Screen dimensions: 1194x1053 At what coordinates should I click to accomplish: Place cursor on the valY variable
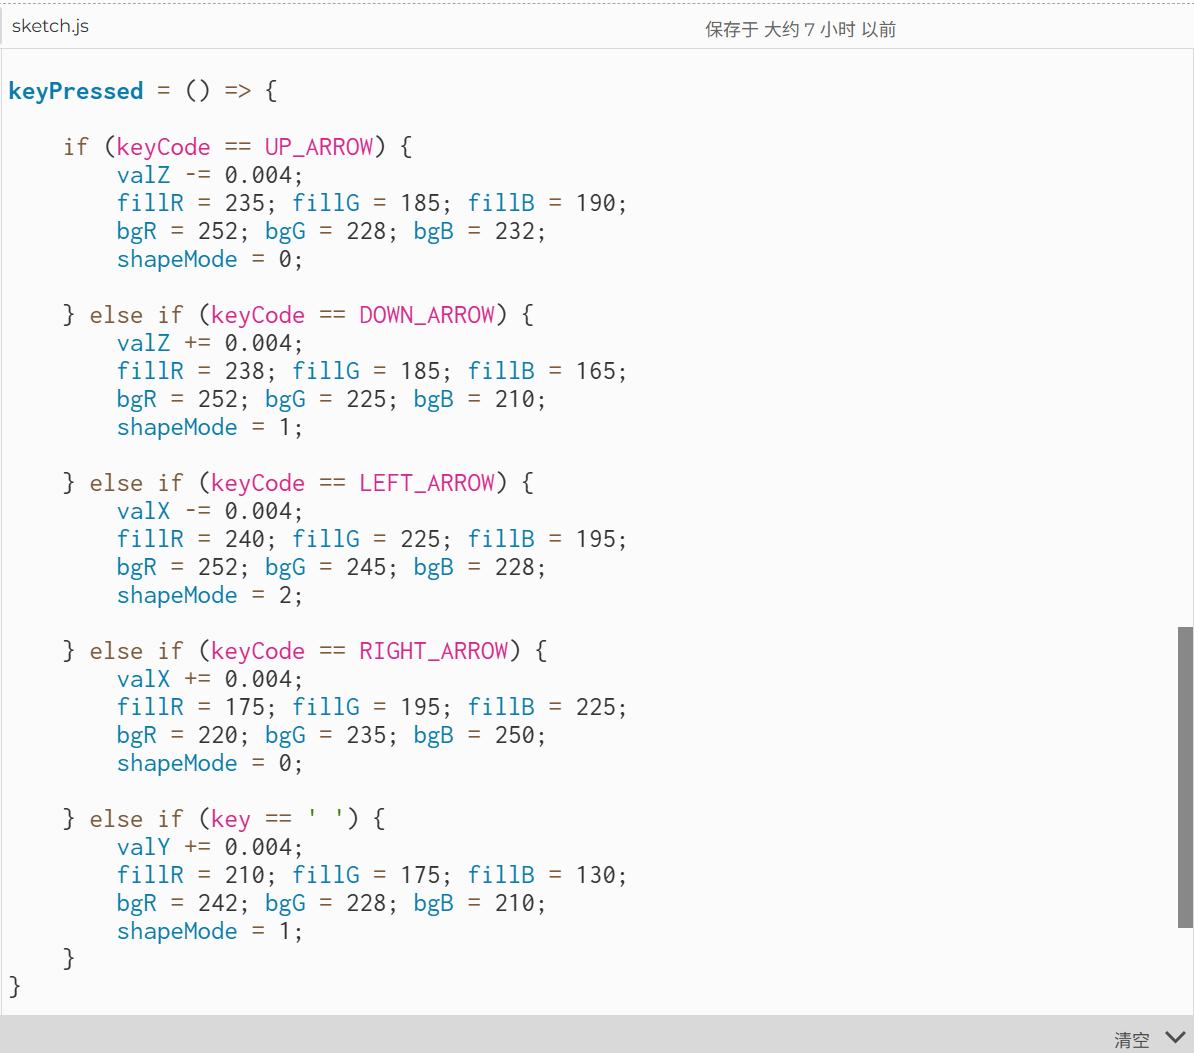141,847
